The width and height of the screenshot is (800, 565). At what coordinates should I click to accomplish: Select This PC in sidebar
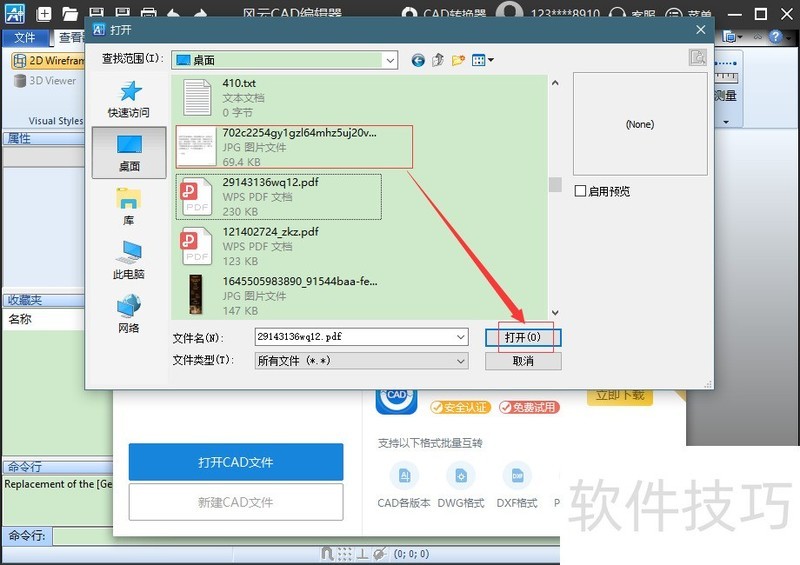(x=128, y=259)
